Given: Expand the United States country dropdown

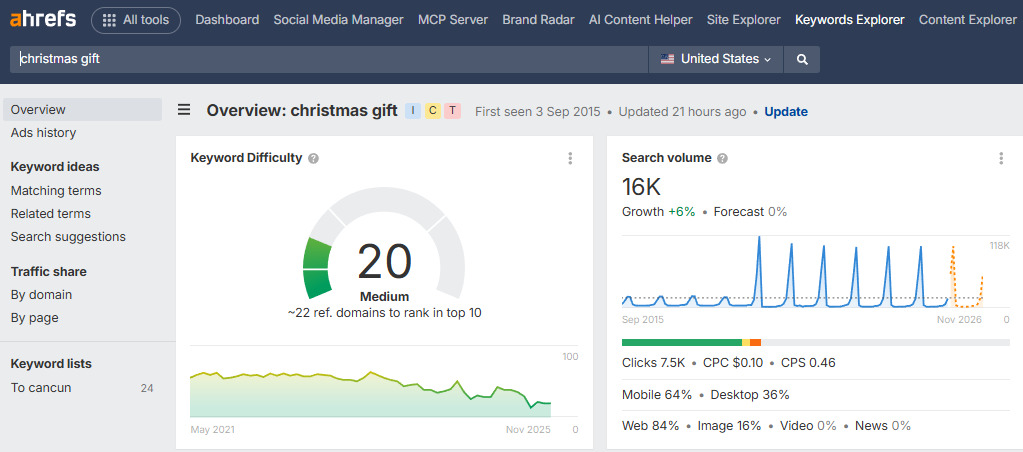Looking at the screenshot, I should [x=716, y=59].
